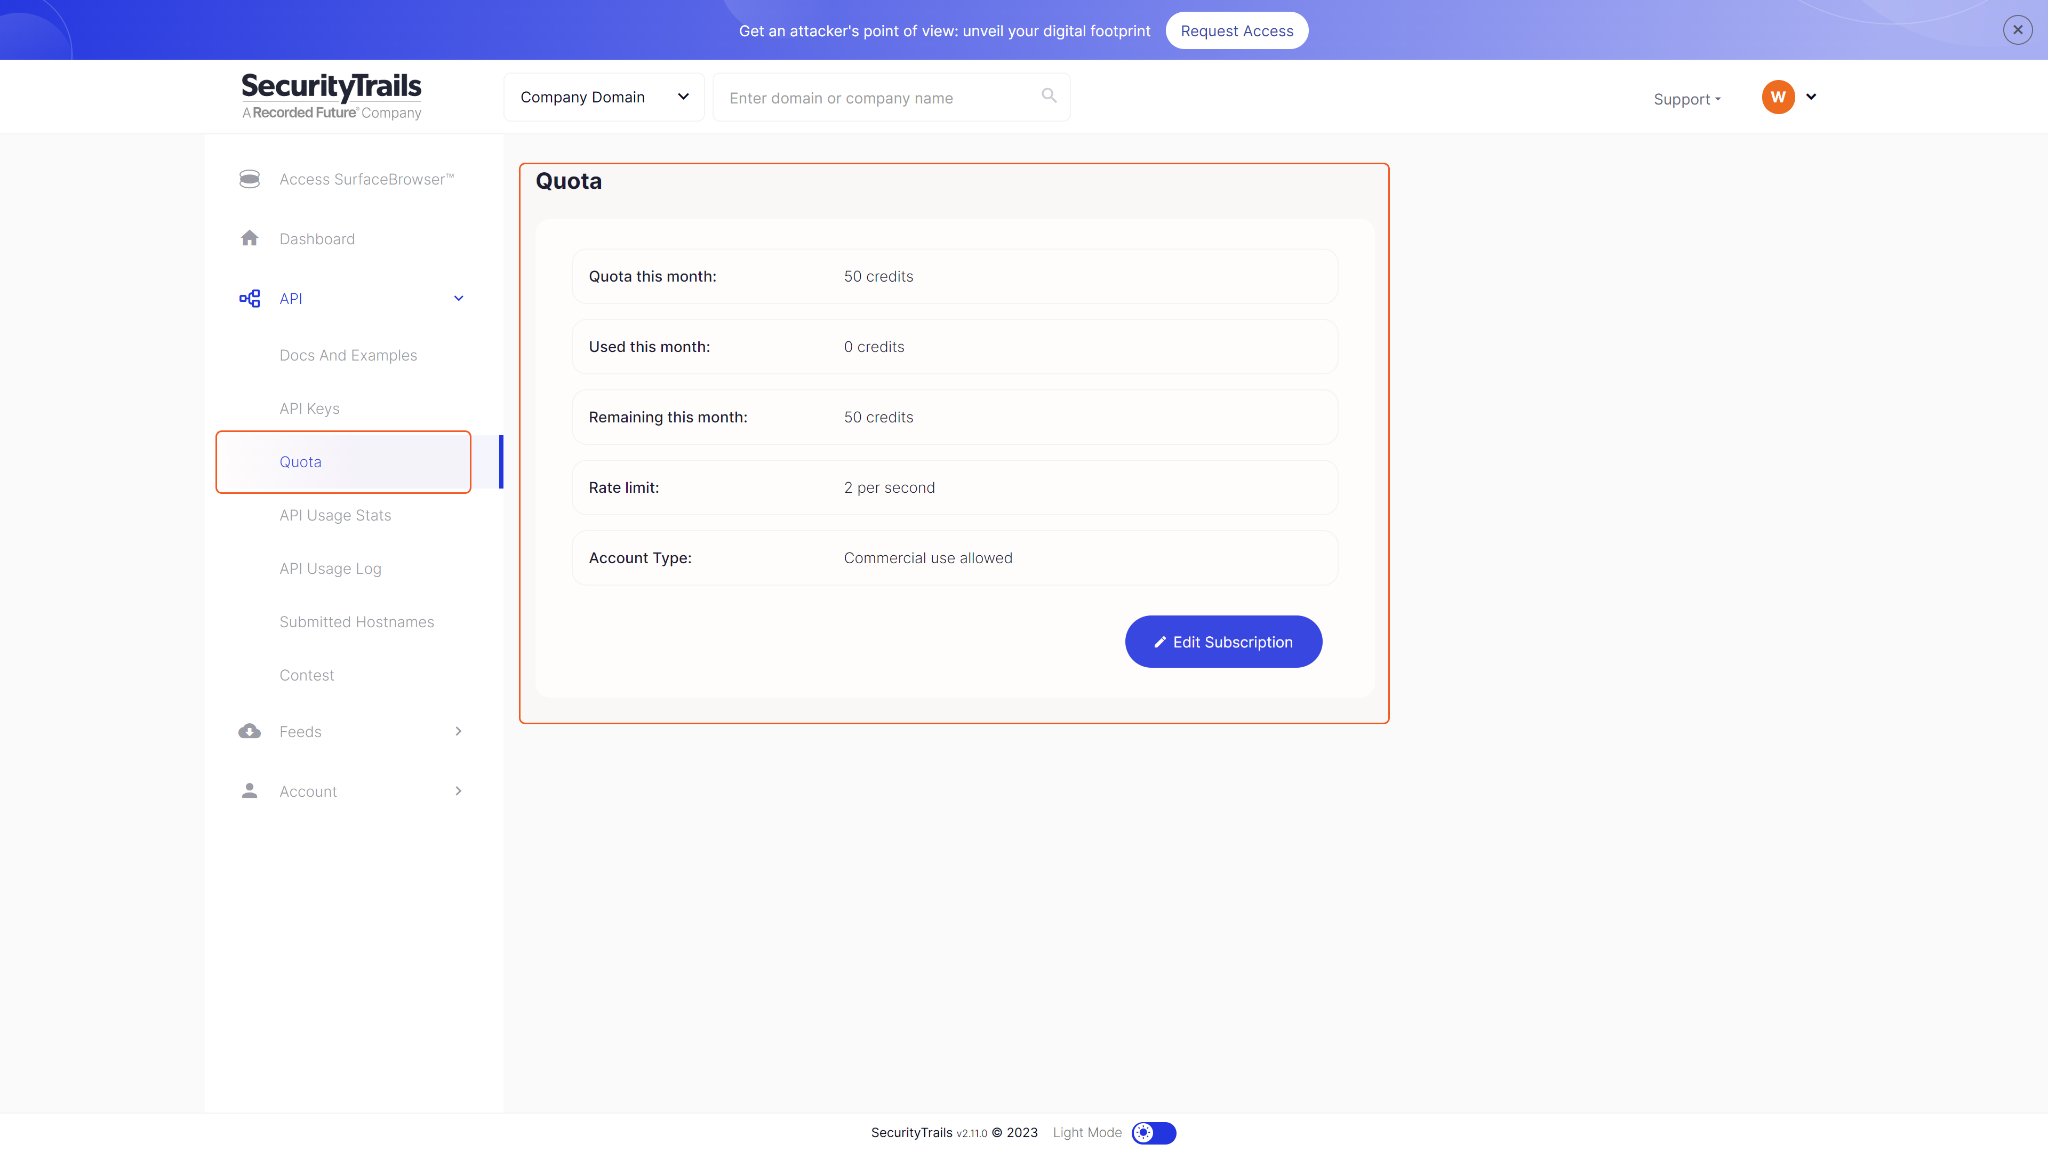
Task: Click the Used this month value 0 credits
Action: pos(874,347)
